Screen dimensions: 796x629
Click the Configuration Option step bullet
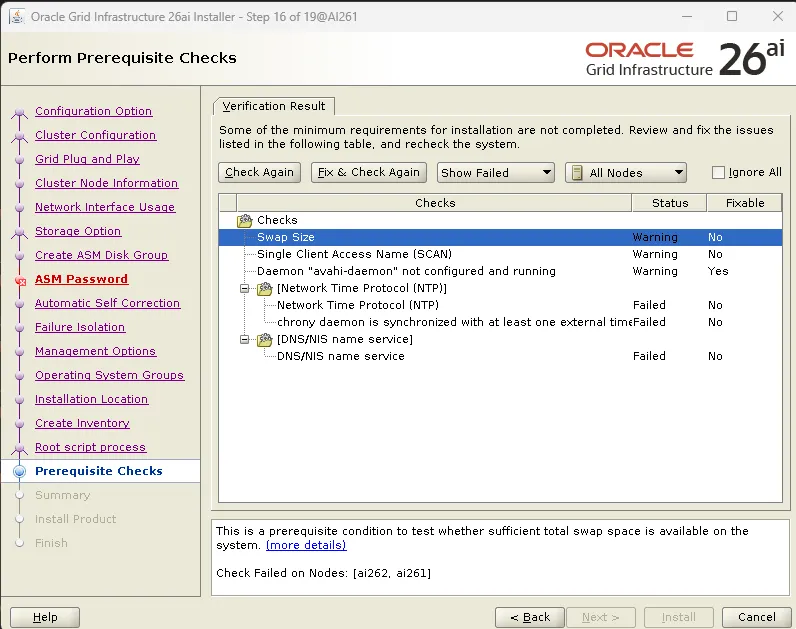pyautogui.click(x=19, y=112)
